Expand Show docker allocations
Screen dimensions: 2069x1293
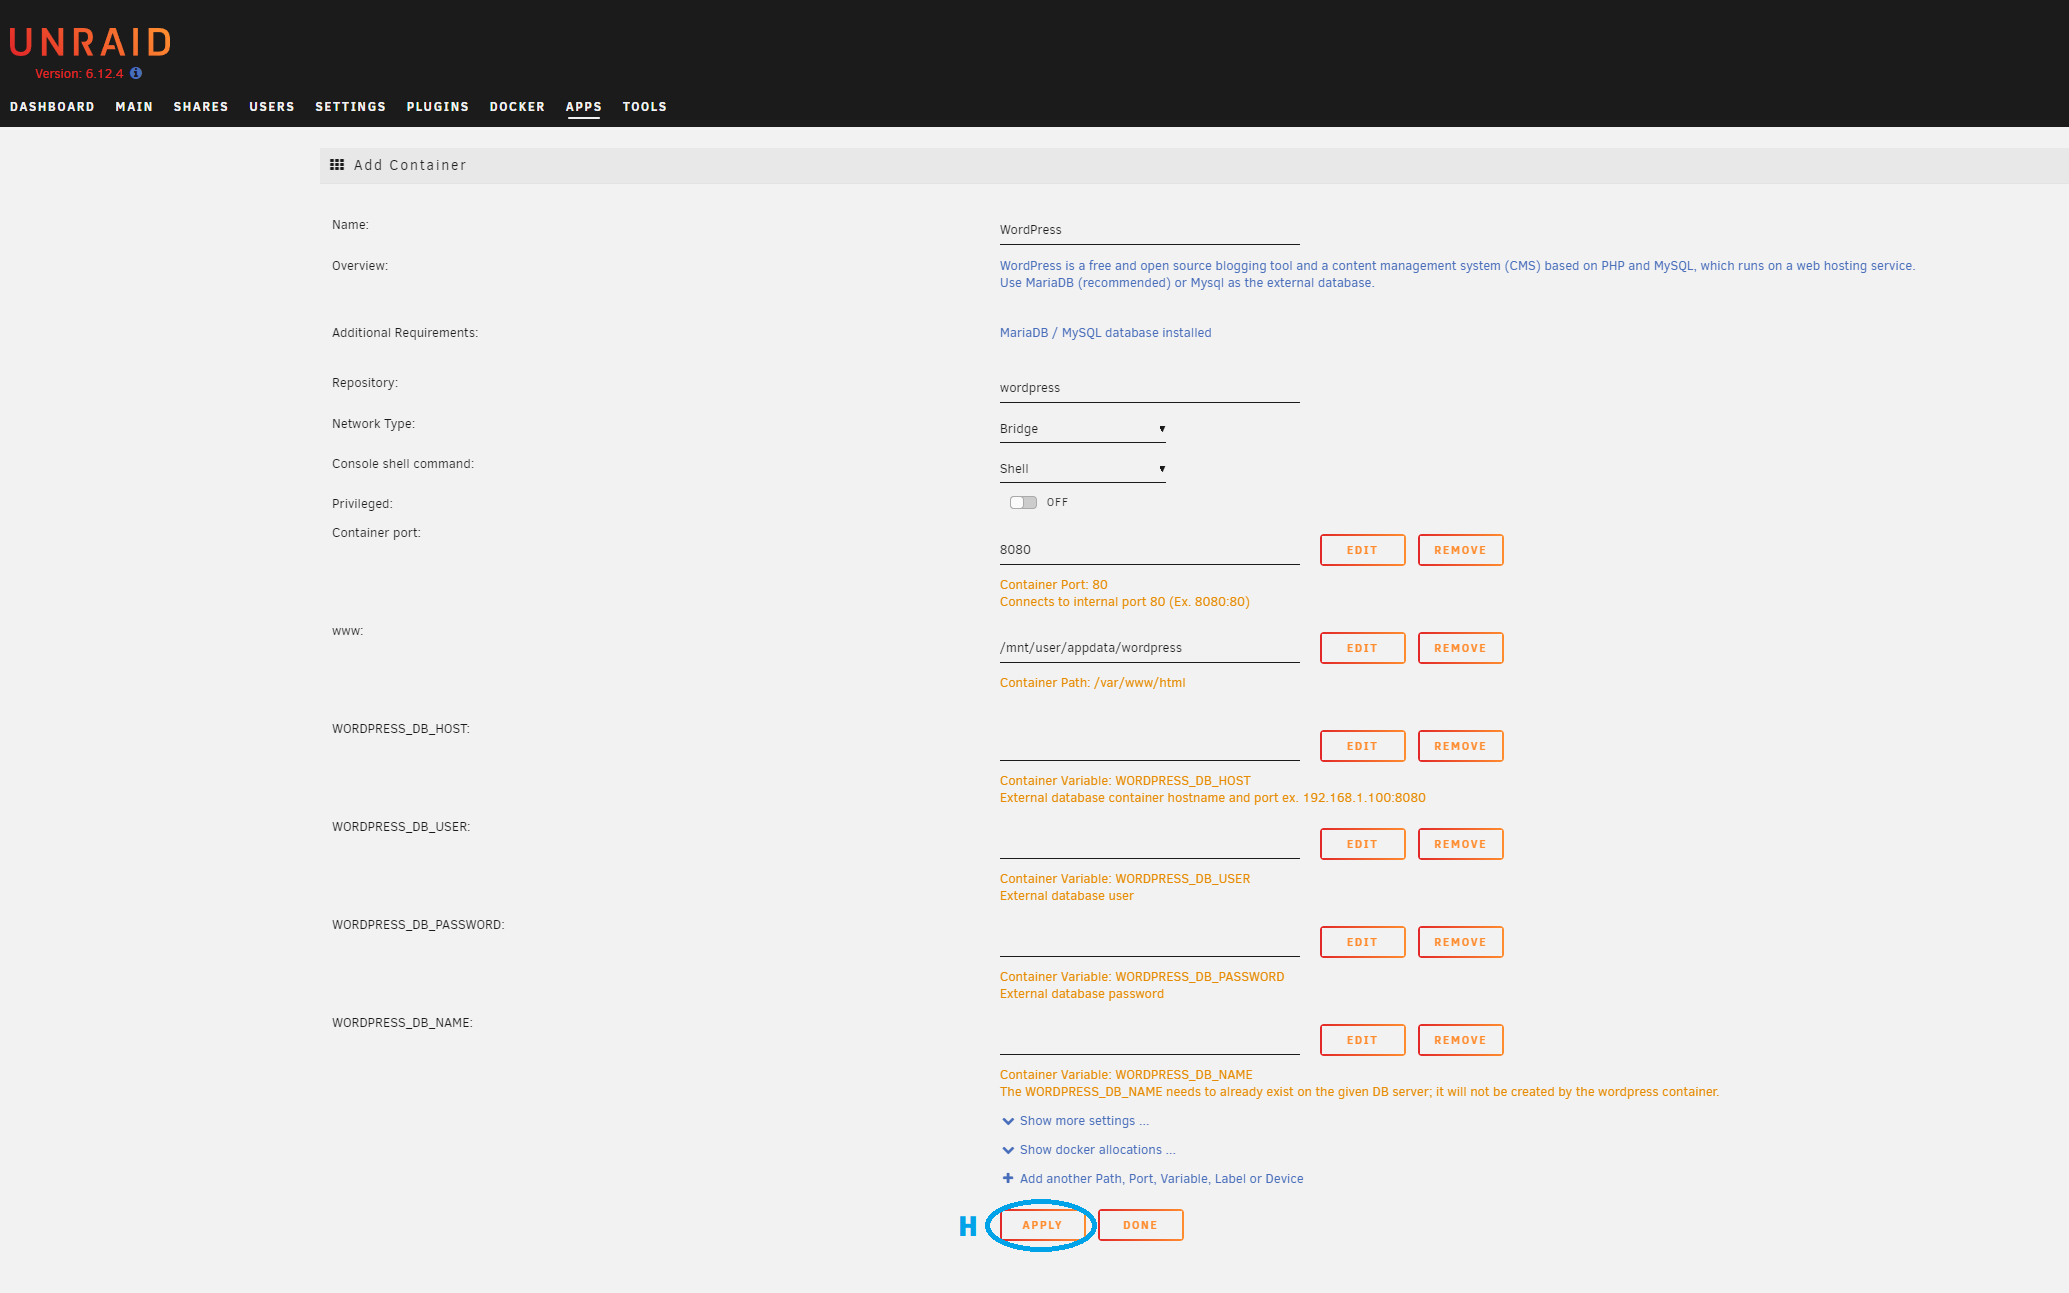coord(1096,1150)
